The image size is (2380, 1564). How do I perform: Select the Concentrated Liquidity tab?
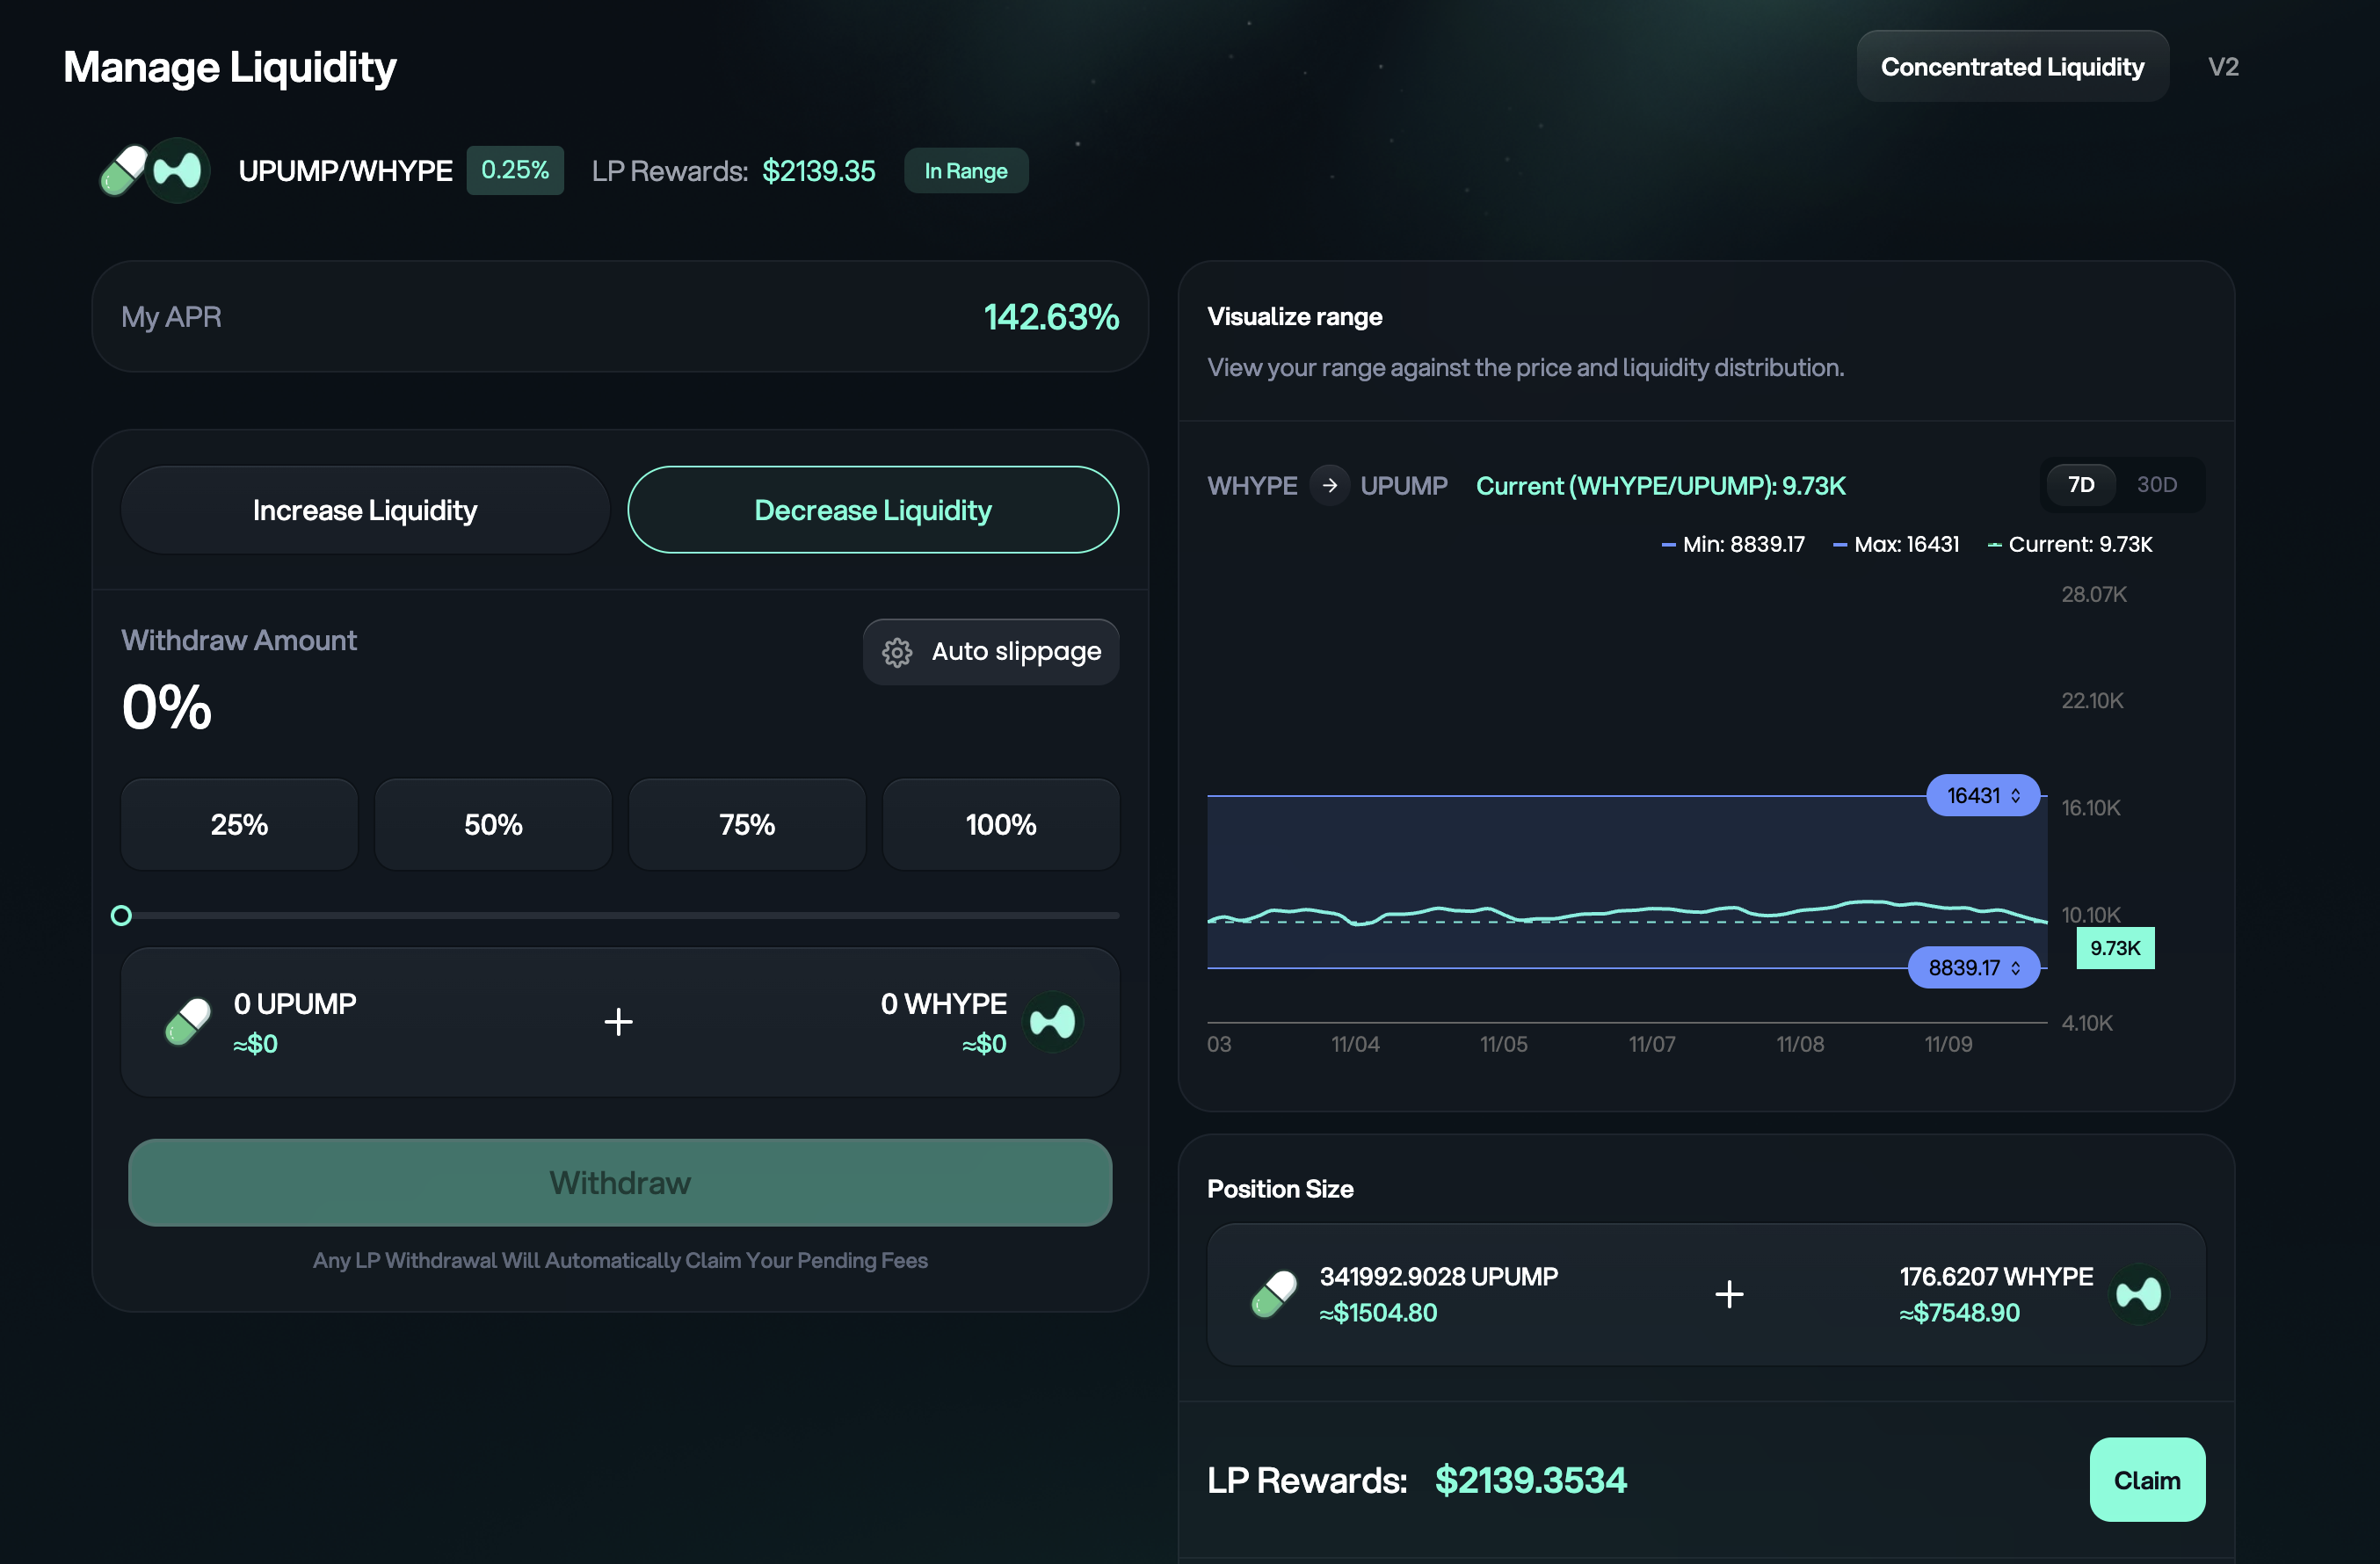point(2011,67)
